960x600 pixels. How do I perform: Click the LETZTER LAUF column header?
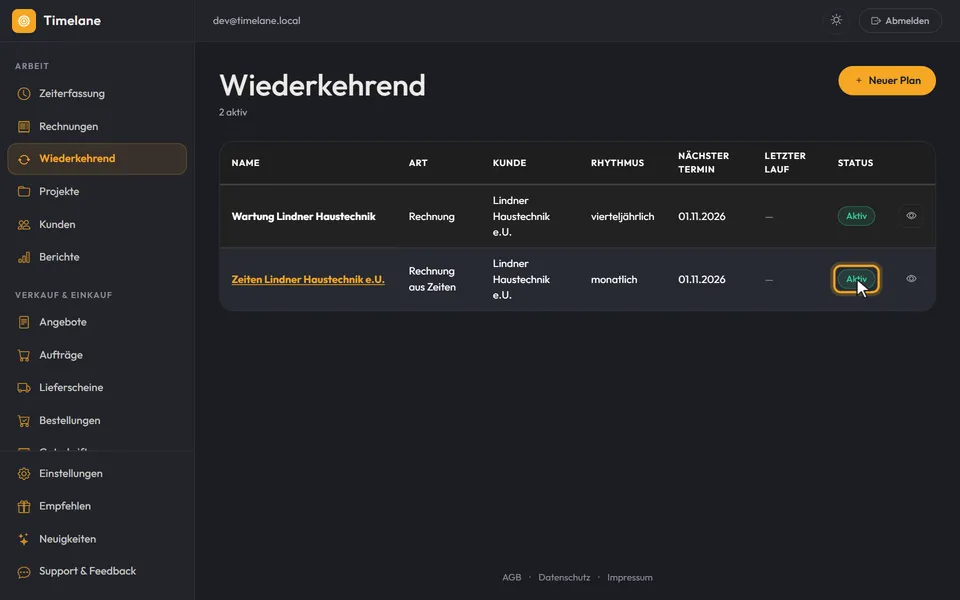[785, 163]
